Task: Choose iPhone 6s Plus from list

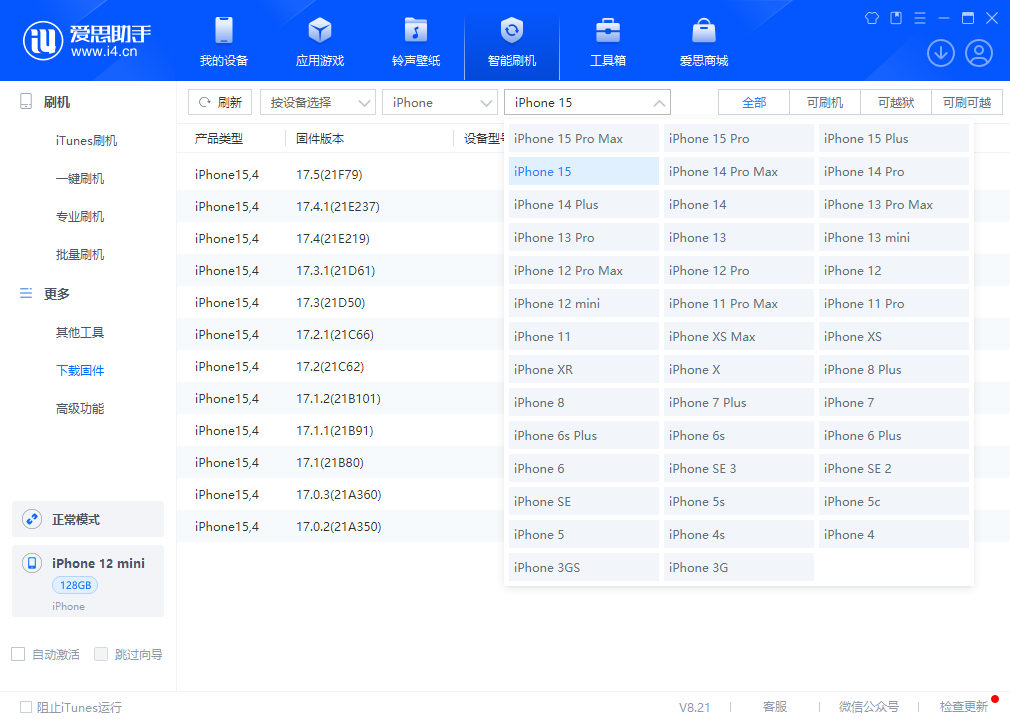Action: tap(584, 435)
